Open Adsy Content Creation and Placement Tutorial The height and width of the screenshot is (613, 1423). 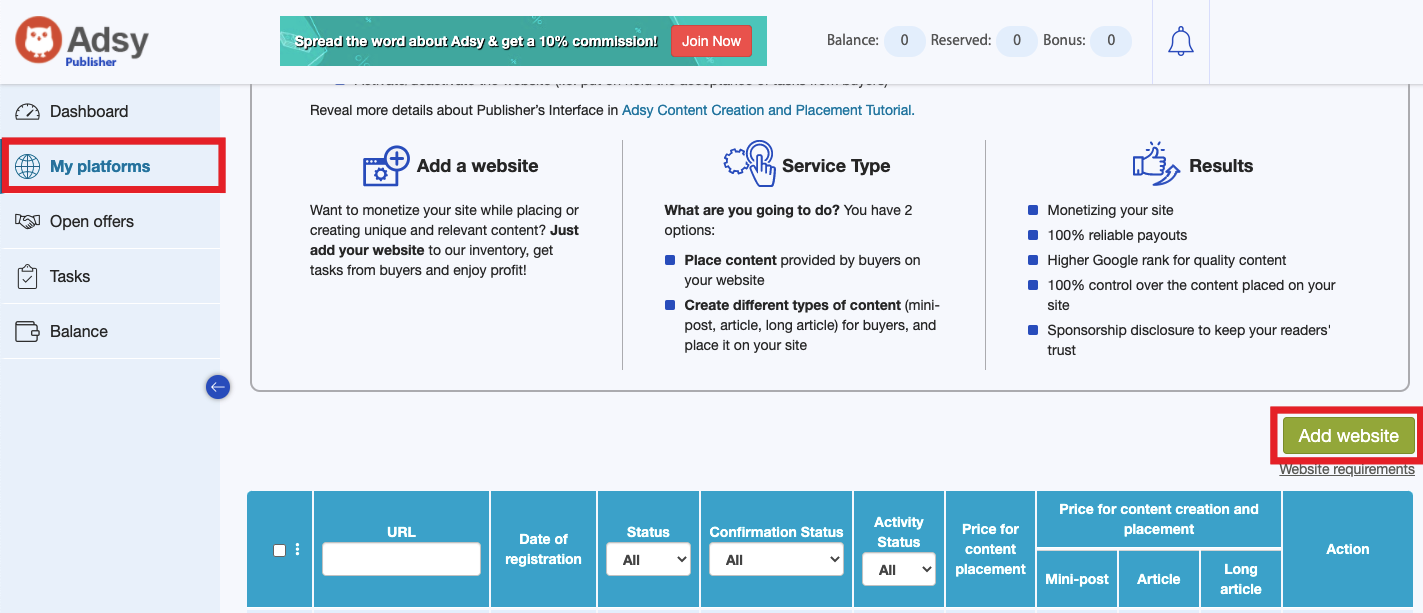(x=767, y=110)
